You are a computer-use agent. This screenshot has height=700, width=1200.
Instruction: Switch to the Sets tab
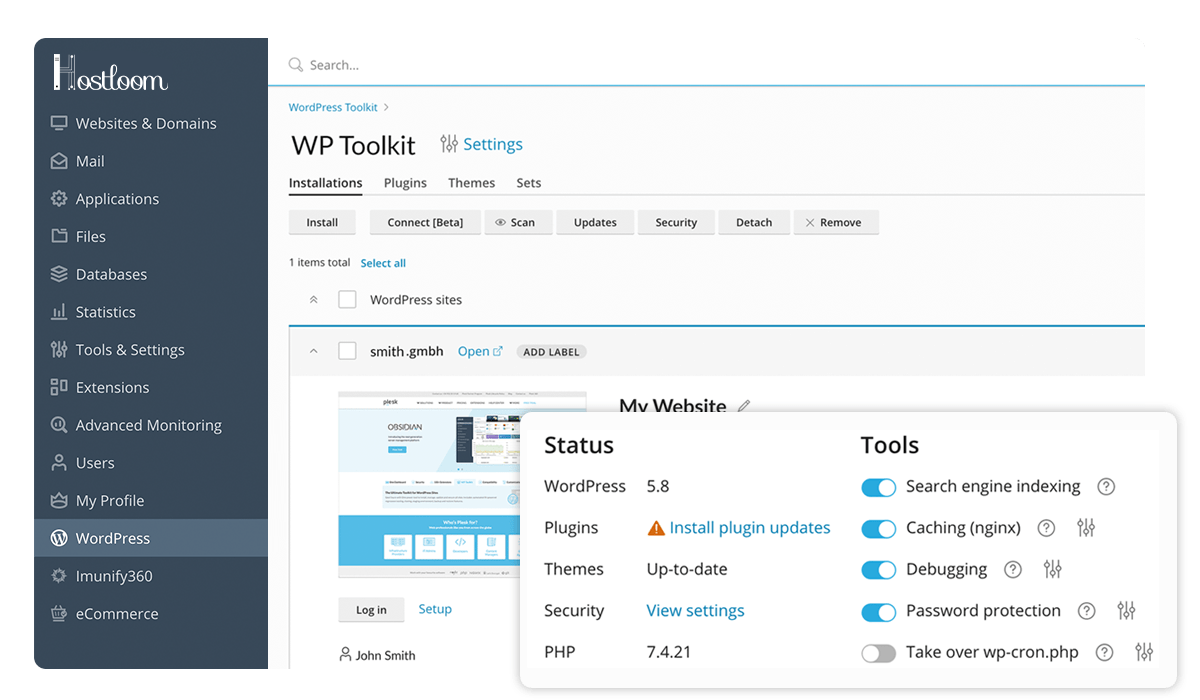coord(529,183)
